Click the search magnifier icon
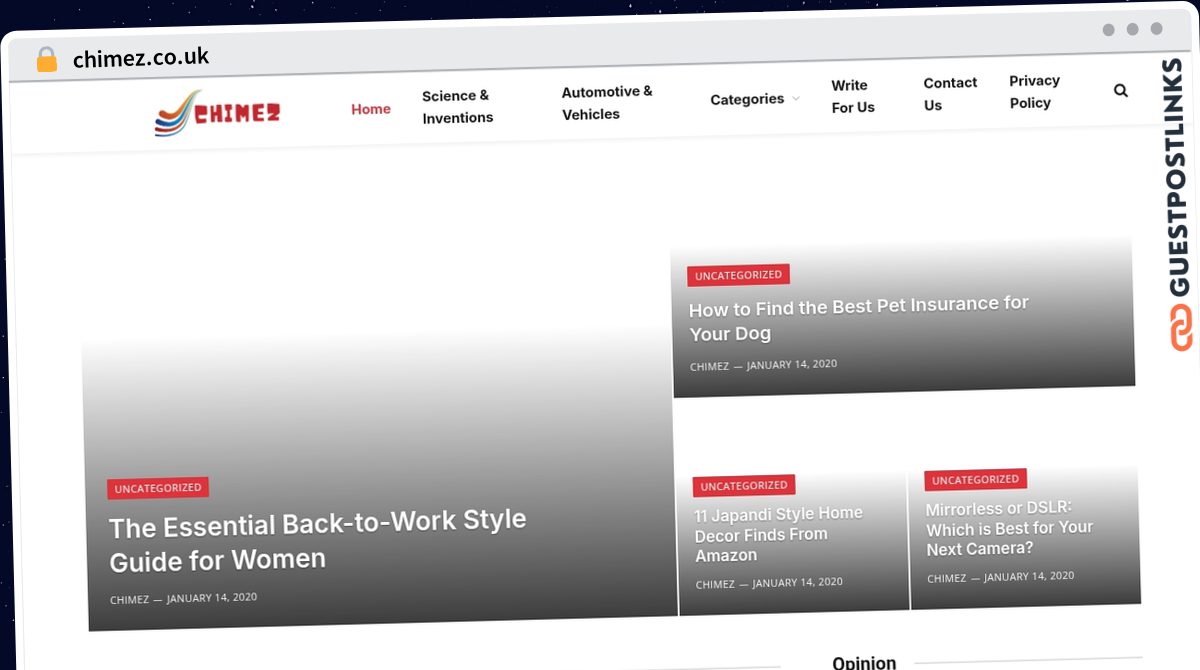1200x670 pixels. (1120, 91)
